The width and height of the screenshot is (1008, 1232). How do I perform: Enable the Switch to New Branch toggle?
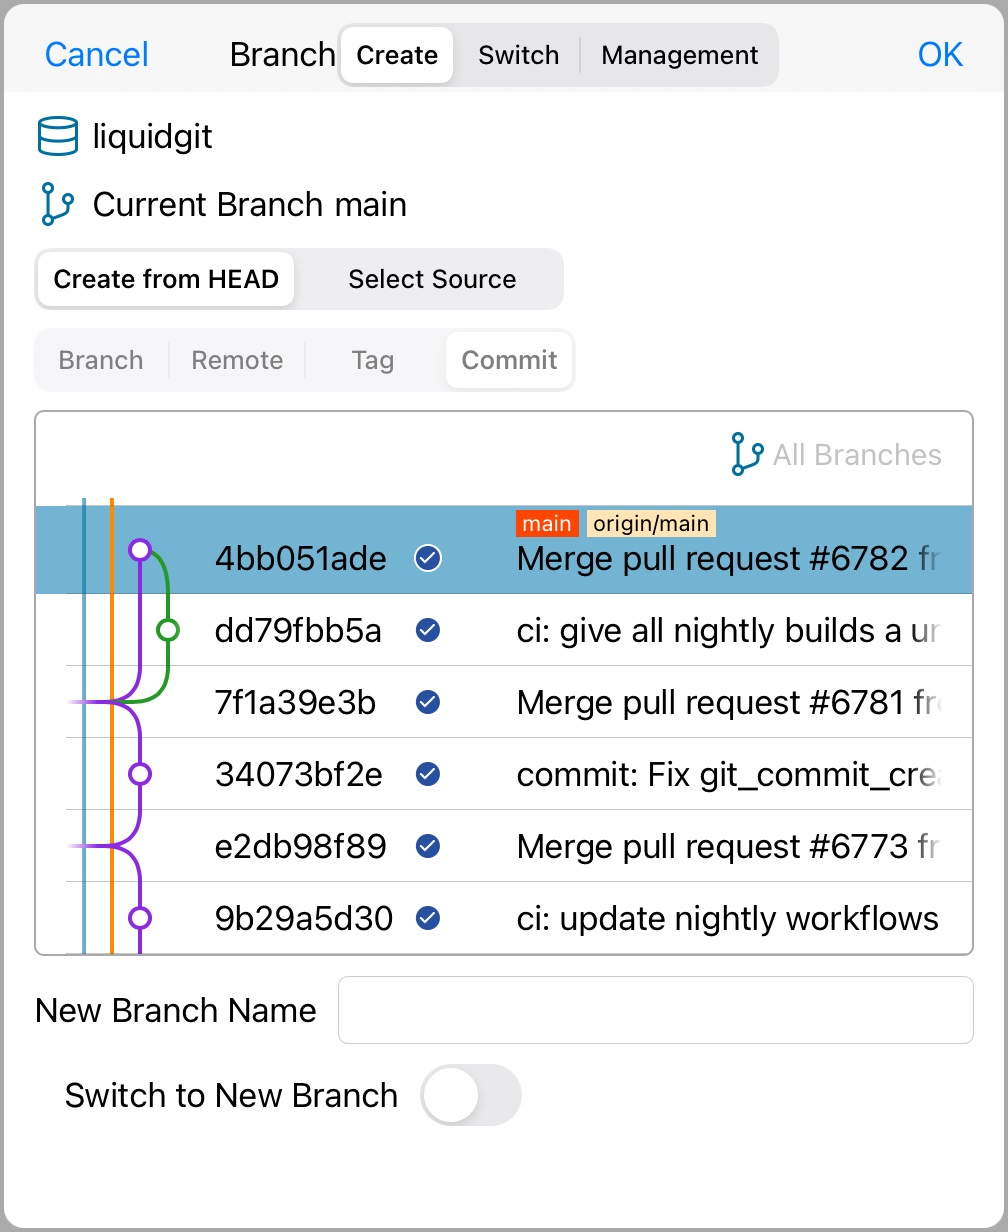click(x=470, y=1095)
